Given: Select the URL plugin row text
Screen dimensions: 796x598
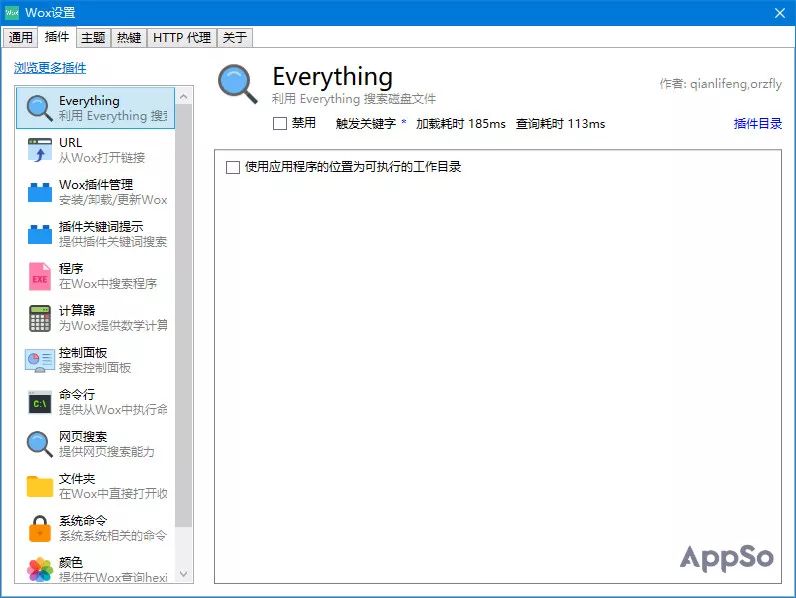Looking at the screenshot, I should 102,150.
